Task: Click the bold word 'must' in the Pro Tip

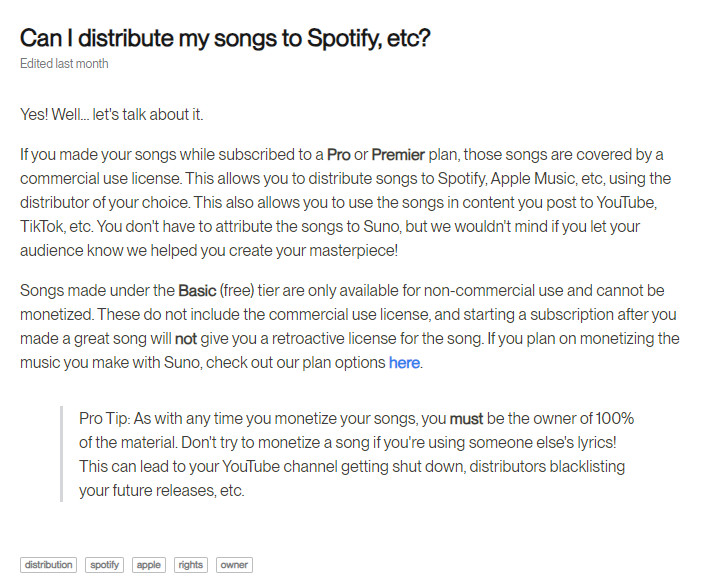Action: (x=465, y=419)
